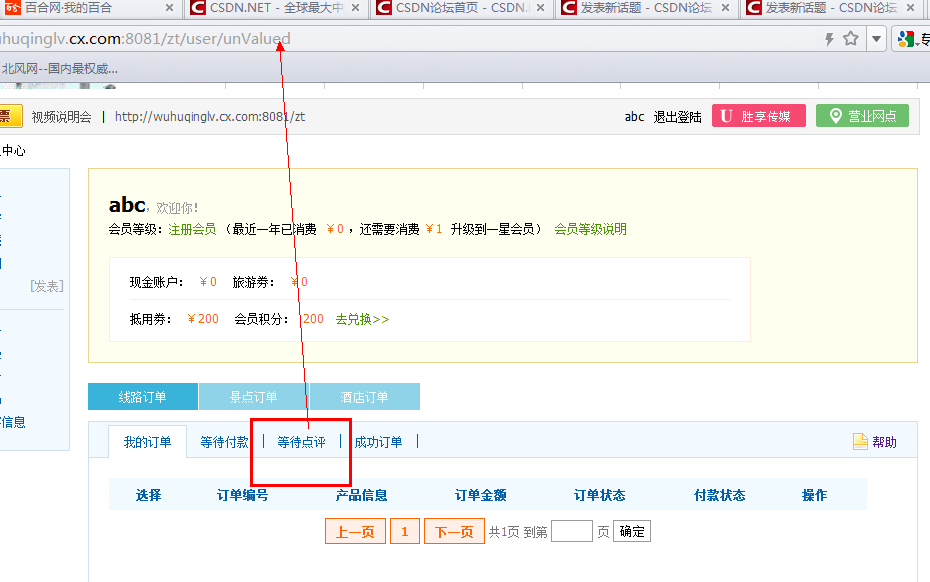Open 会员等级说明 link
930x582 pixels.
pos(590,229)
